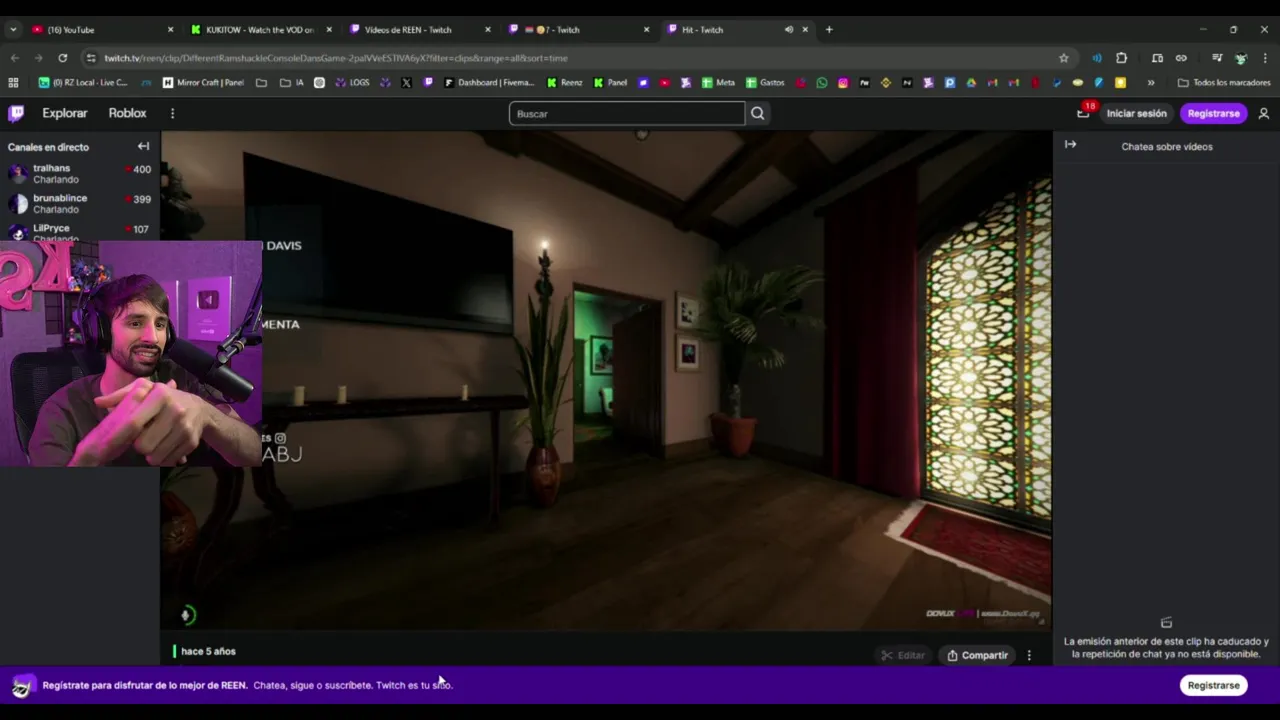Open the blue sound extension icon
This screenshot has height=720, width=1280.
pyautogui.click(x=1097, y=58)
